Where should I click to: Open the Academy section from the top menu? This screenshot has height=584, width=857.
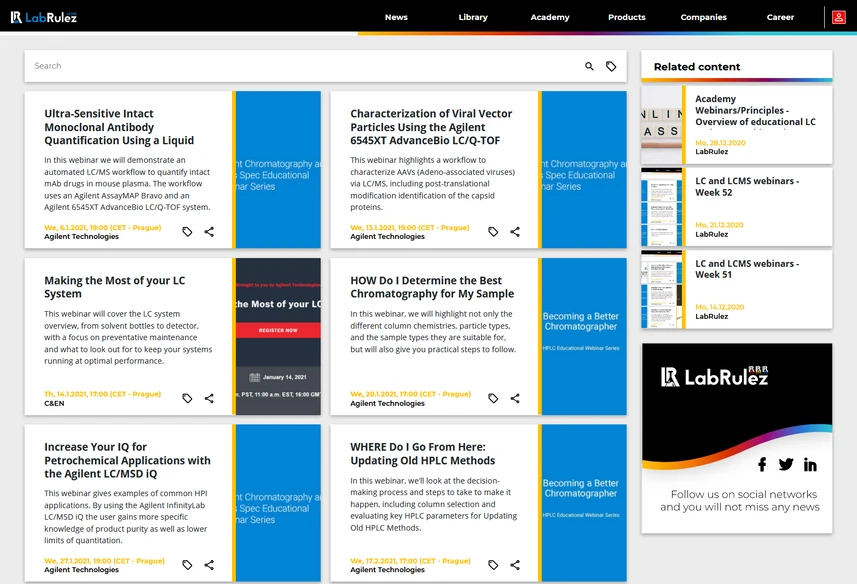point(549,17)
